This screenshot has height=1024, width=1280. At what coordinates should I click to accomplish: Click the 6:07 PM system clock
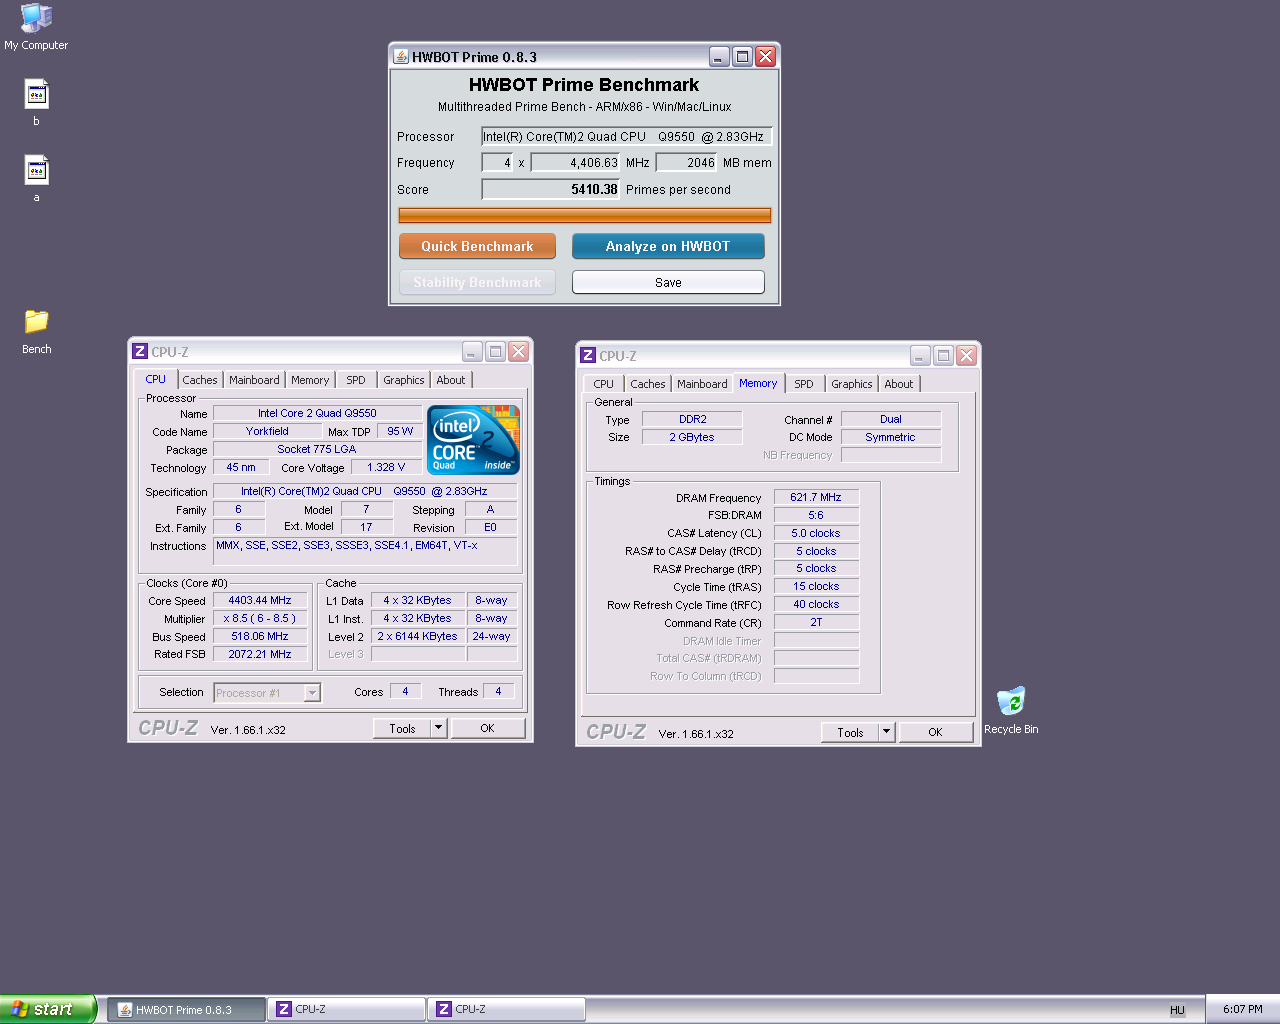[1242, 1009]
